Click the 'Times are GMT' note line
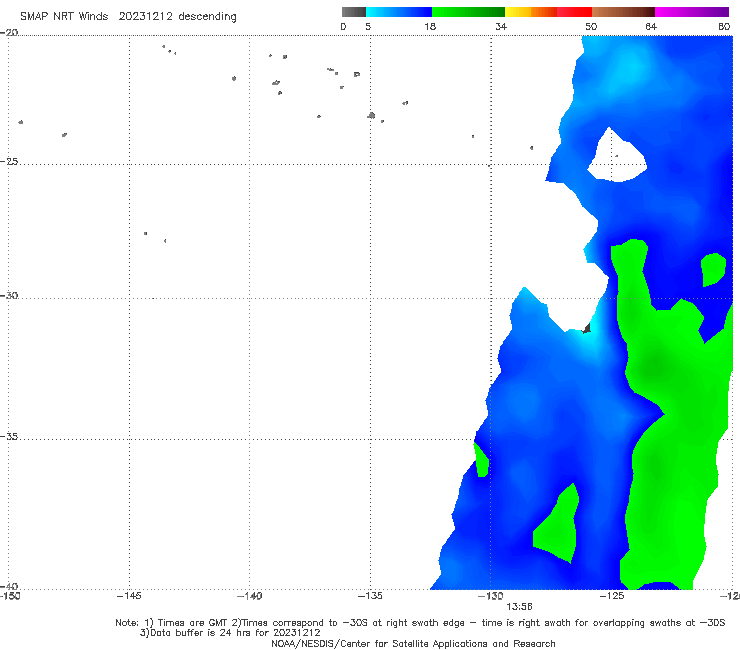Image resolution: width=740 pixels, height=650 pixels. point(420,623)
